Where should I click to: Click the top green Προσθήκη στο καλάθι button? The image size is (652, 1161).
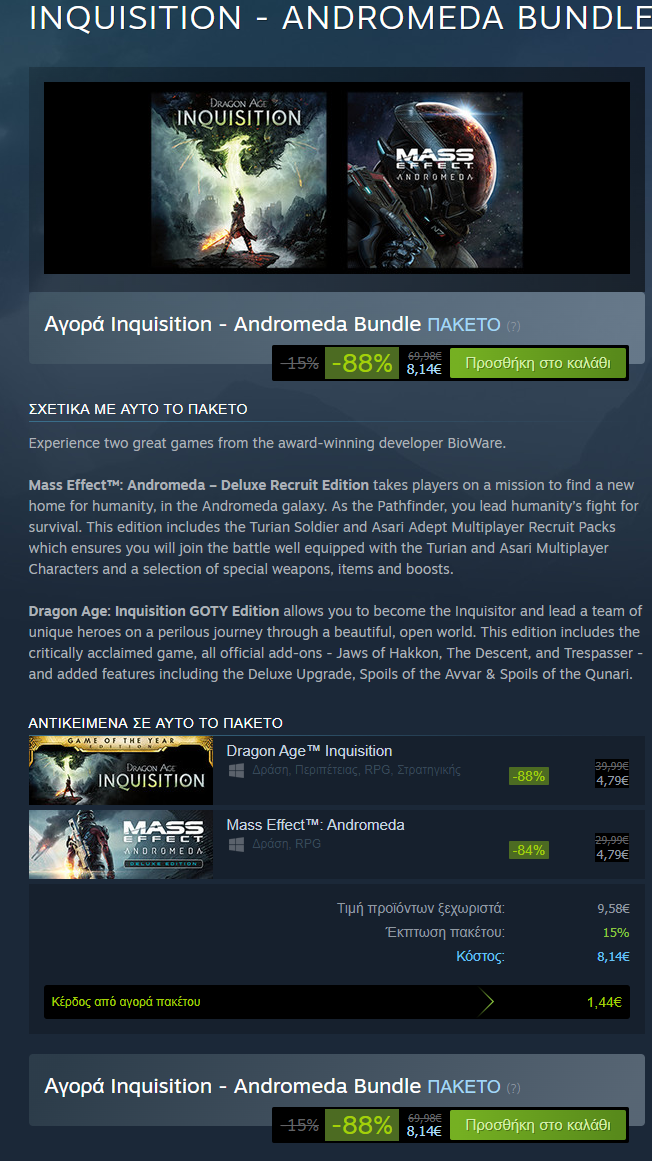537,363
